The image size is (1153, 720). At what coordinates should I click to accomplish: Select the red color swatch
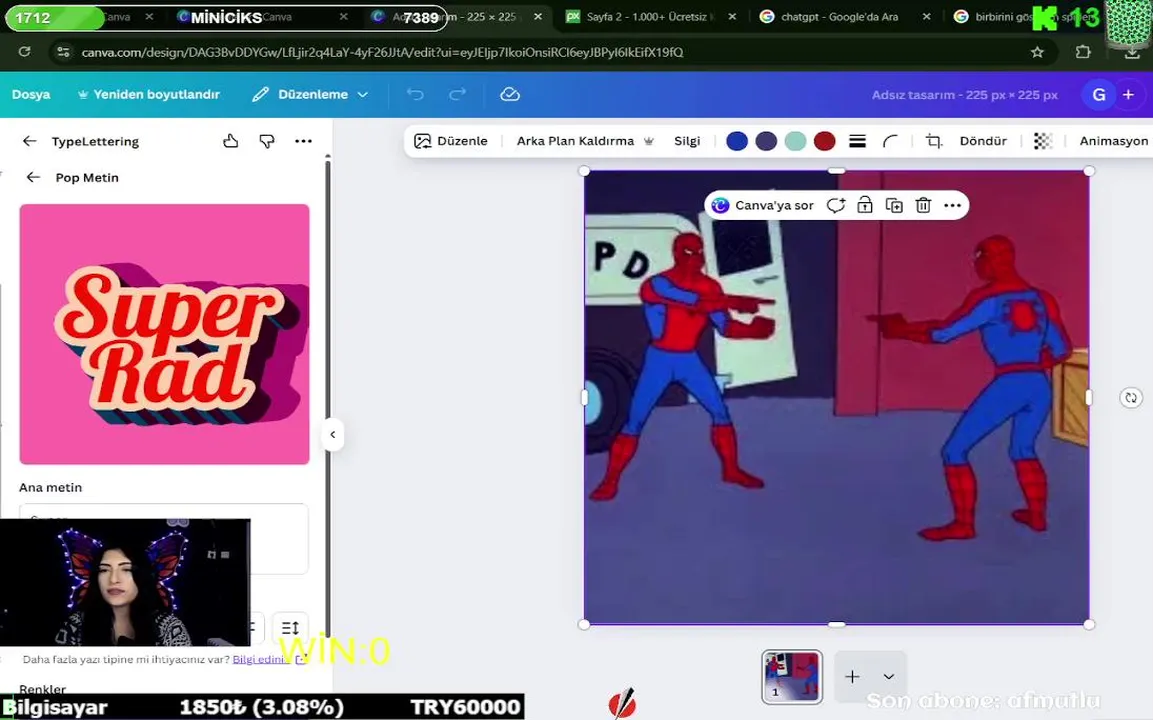[824, 141]
